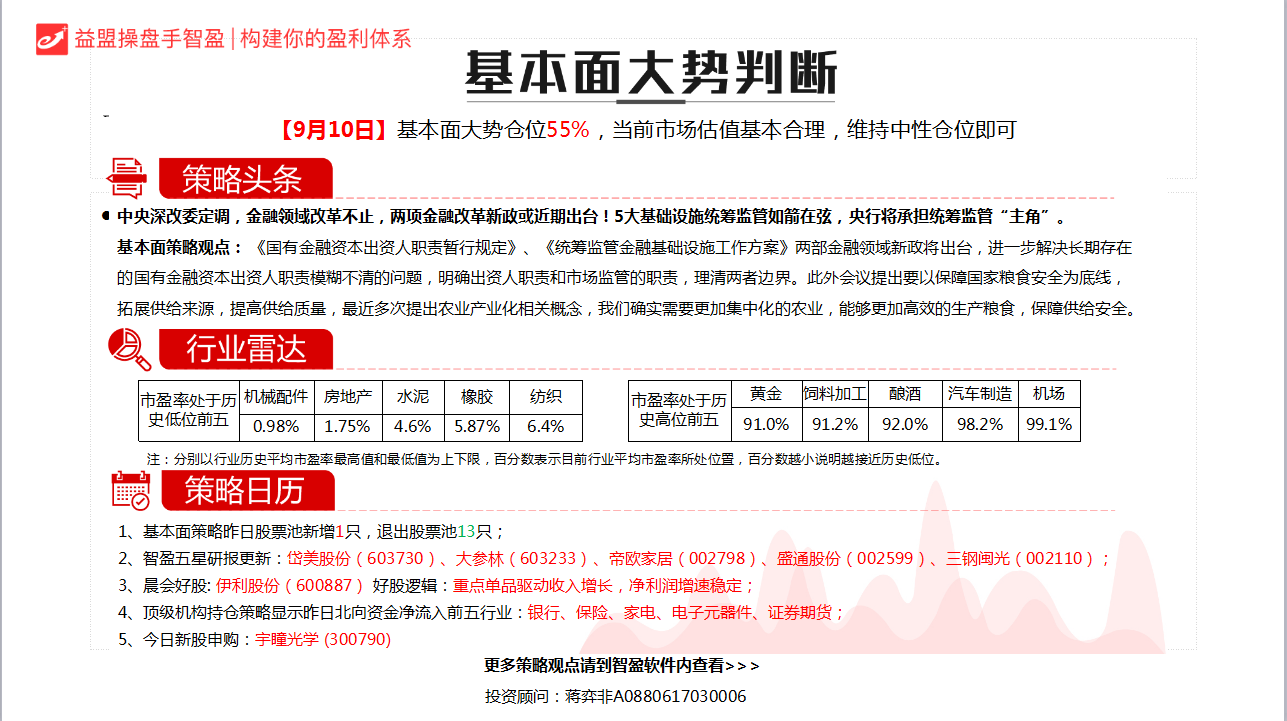This screenshot has width=1287, height=721.
Task: Select the 策略日历 red header banner
Action: click(x=246, y=491)
